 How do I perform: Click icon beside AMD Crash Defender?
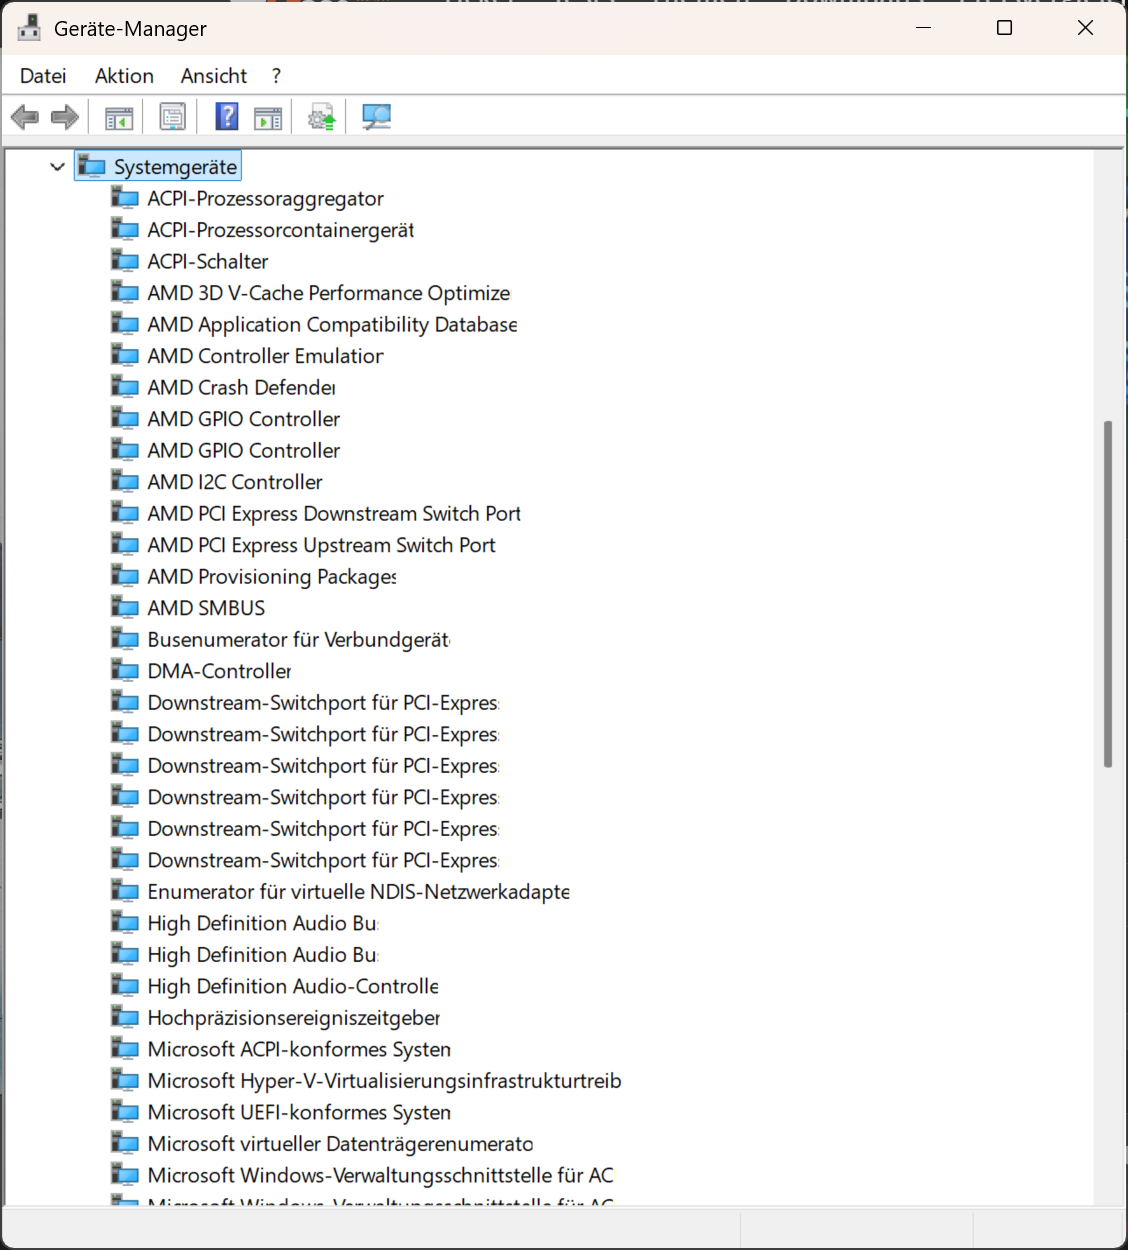tap(125, 387)
